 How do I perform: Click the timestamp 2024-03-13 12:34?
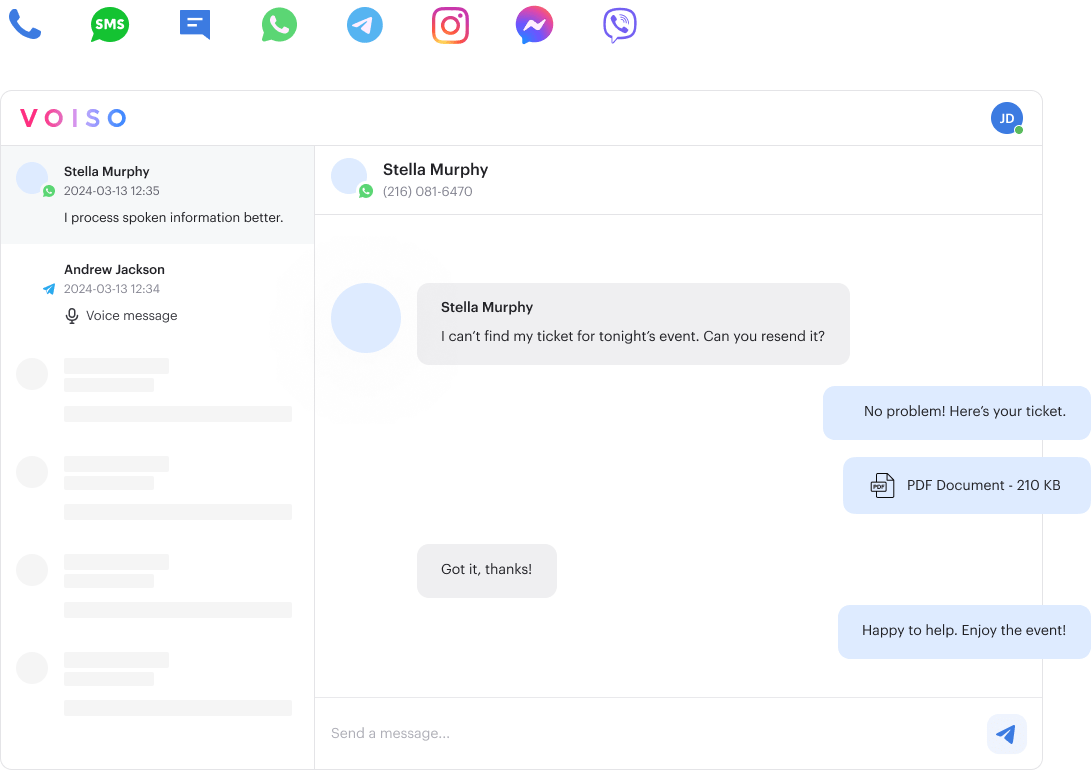[111, 289]
